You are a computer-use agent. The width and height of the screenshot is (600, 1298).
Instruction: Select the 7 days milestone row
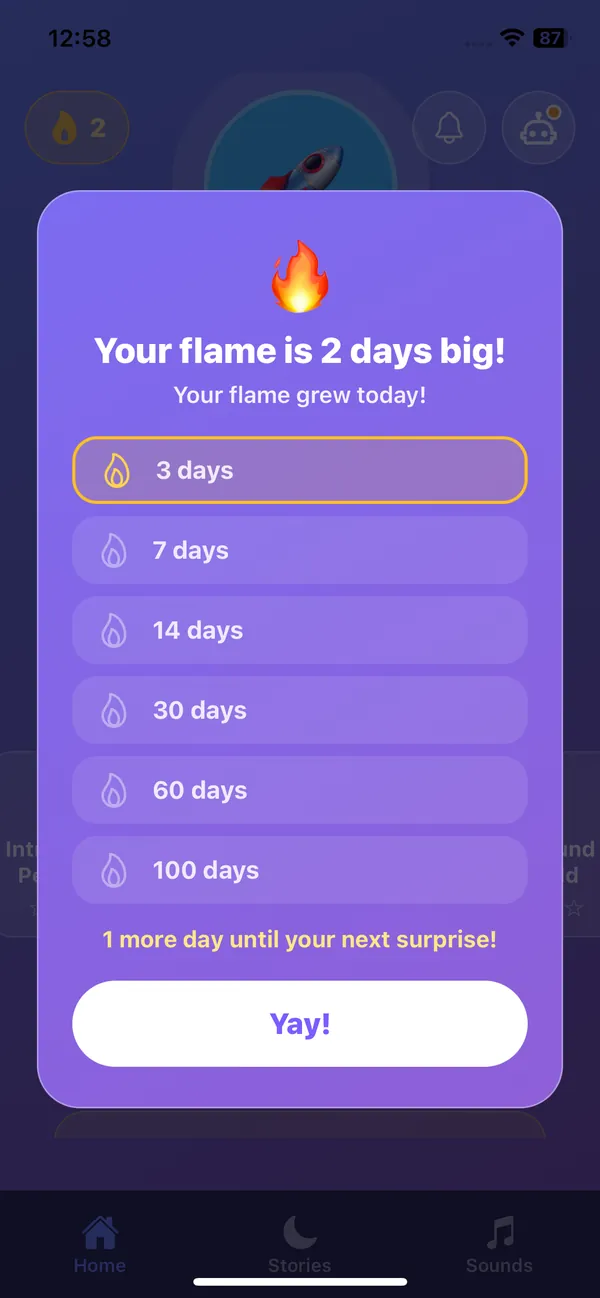[x=300, y=550]
